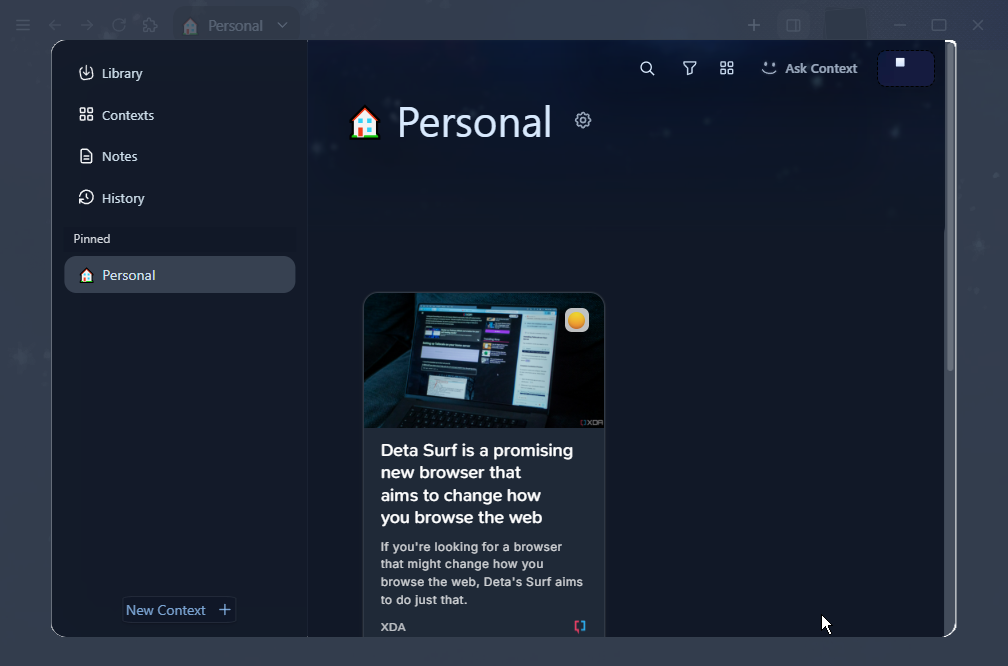This screenshot has height=666, width=1008.
Task: Select the pinned Personal context
Action: [x=179, y=274]
